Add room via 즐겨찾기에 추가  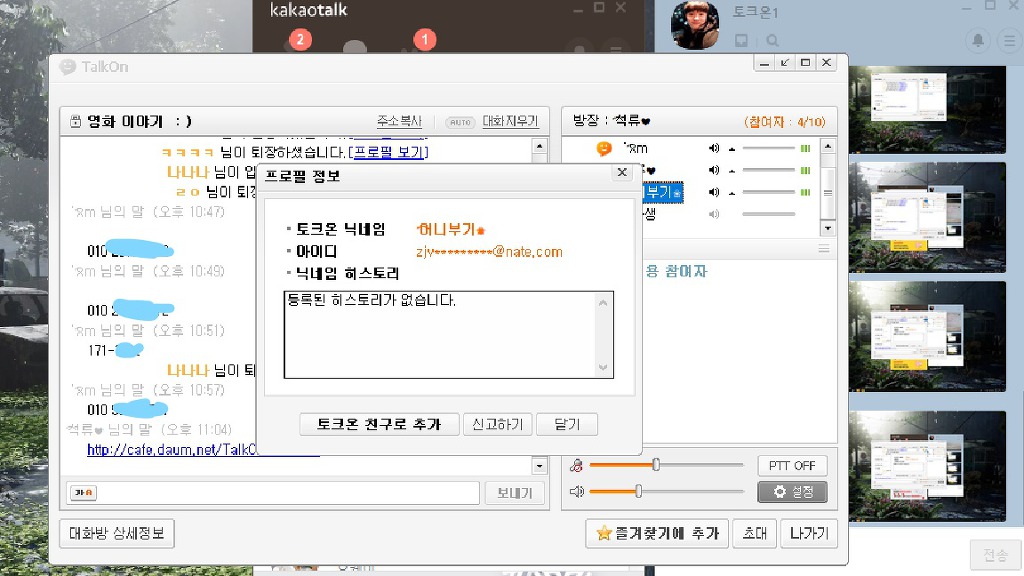click(x=657, y=534)
